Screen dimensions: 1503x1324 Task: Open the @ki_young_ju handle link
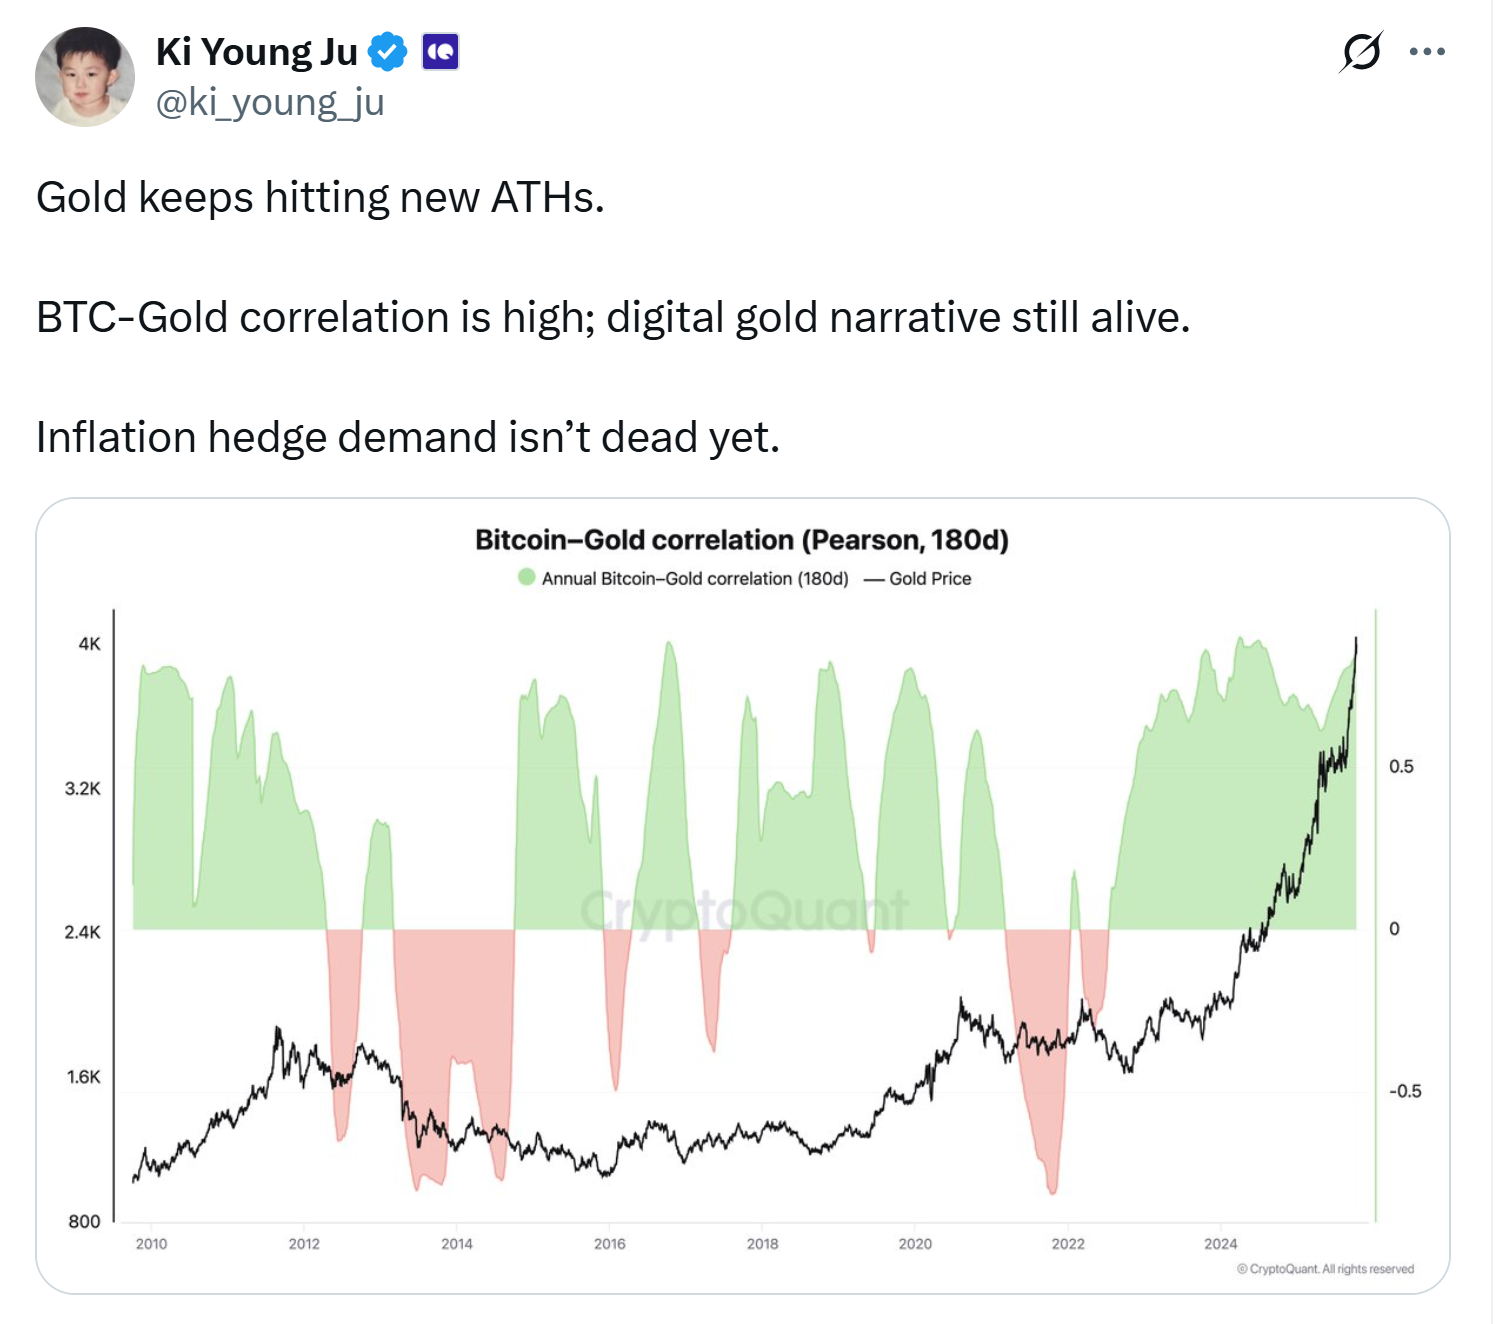pos(270,102)
